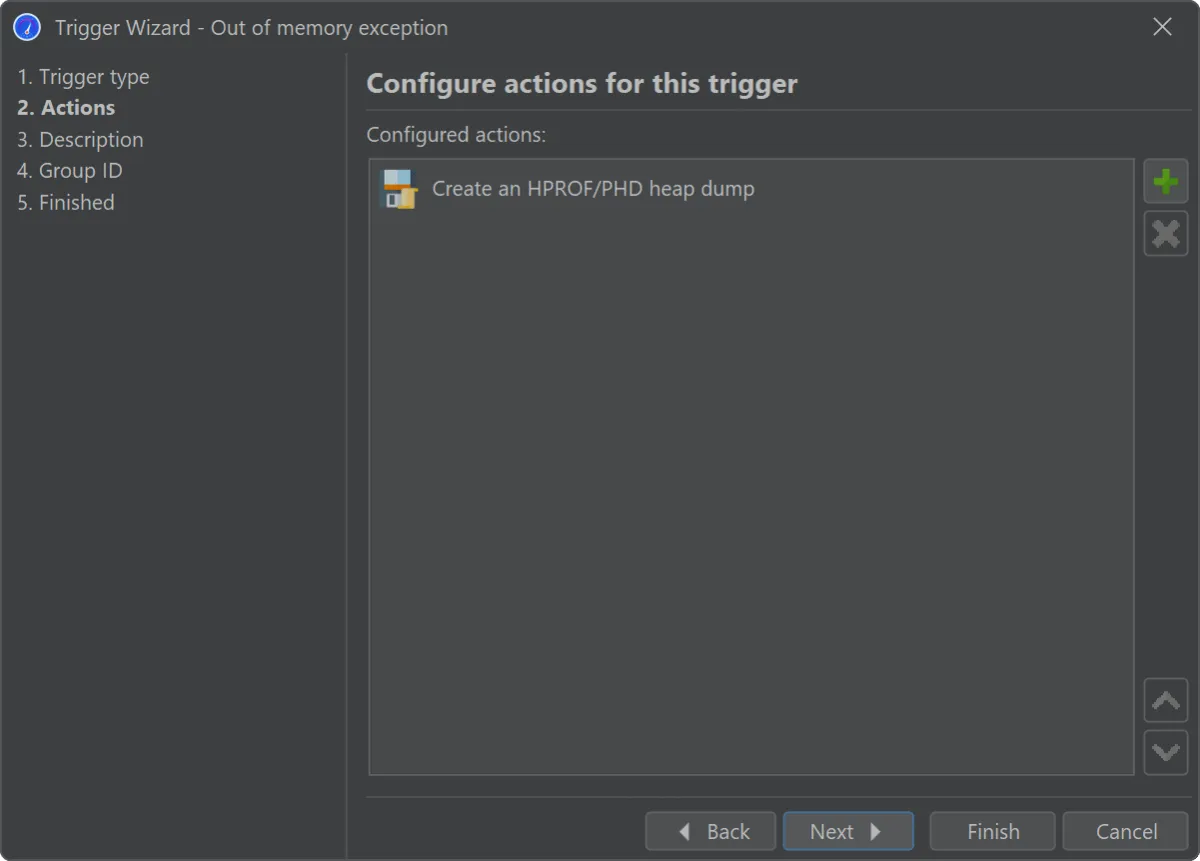Click the green plus add action icon
Viewport: 1200px width, 861px height.
click(x=1166, y=182)
